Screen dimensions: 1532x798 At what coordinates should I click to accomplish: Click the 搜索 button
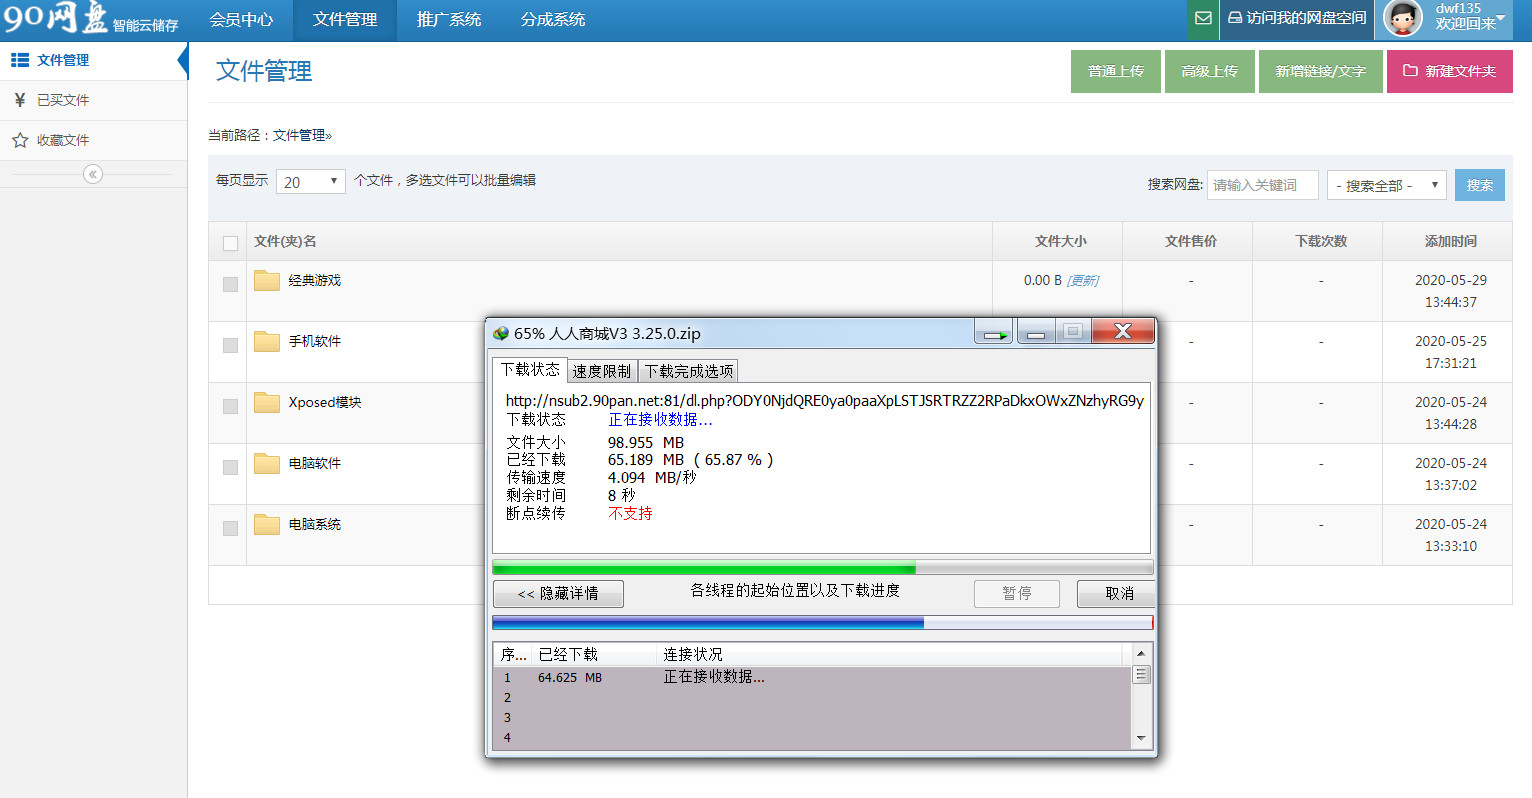pyautogui.click(x=1480, y=185)
